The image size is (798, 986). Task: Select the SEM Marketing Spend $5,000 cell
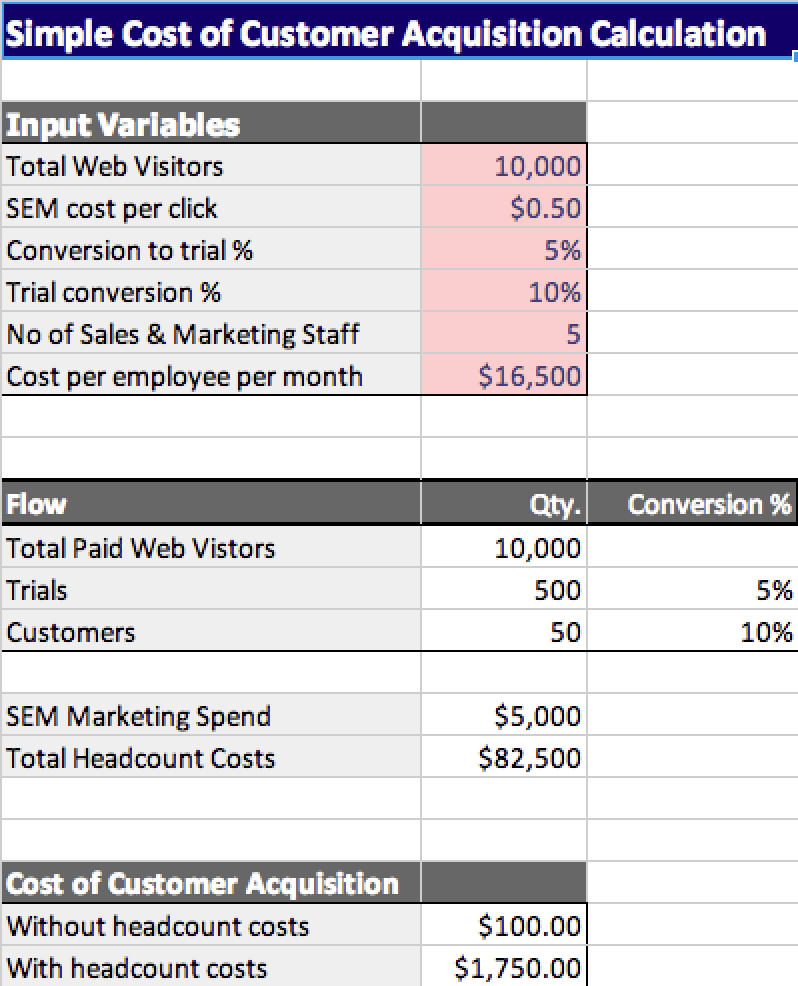(x=503, y=716)
